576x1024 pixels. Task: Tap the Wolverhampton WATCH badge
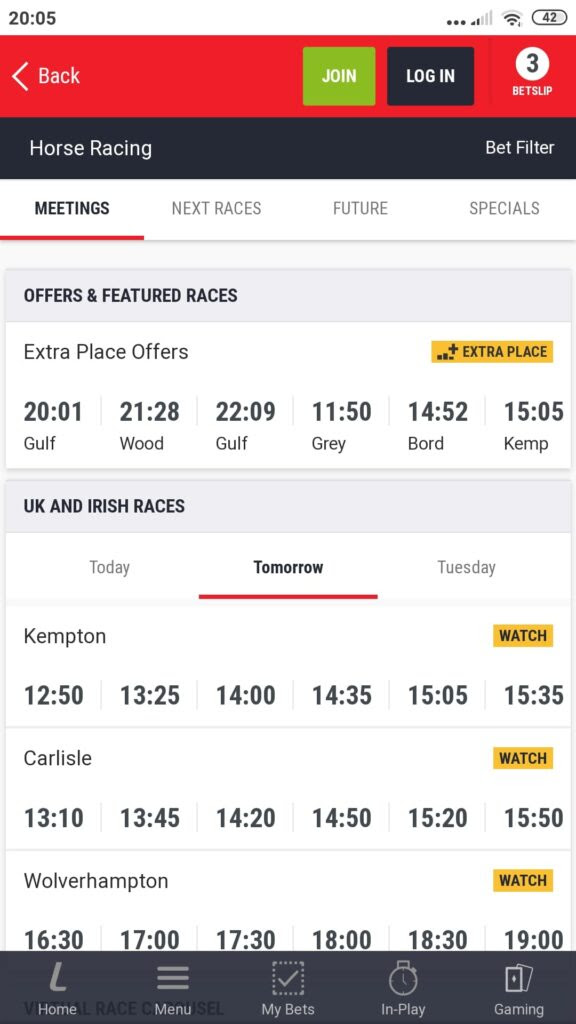tap(523, 880)
